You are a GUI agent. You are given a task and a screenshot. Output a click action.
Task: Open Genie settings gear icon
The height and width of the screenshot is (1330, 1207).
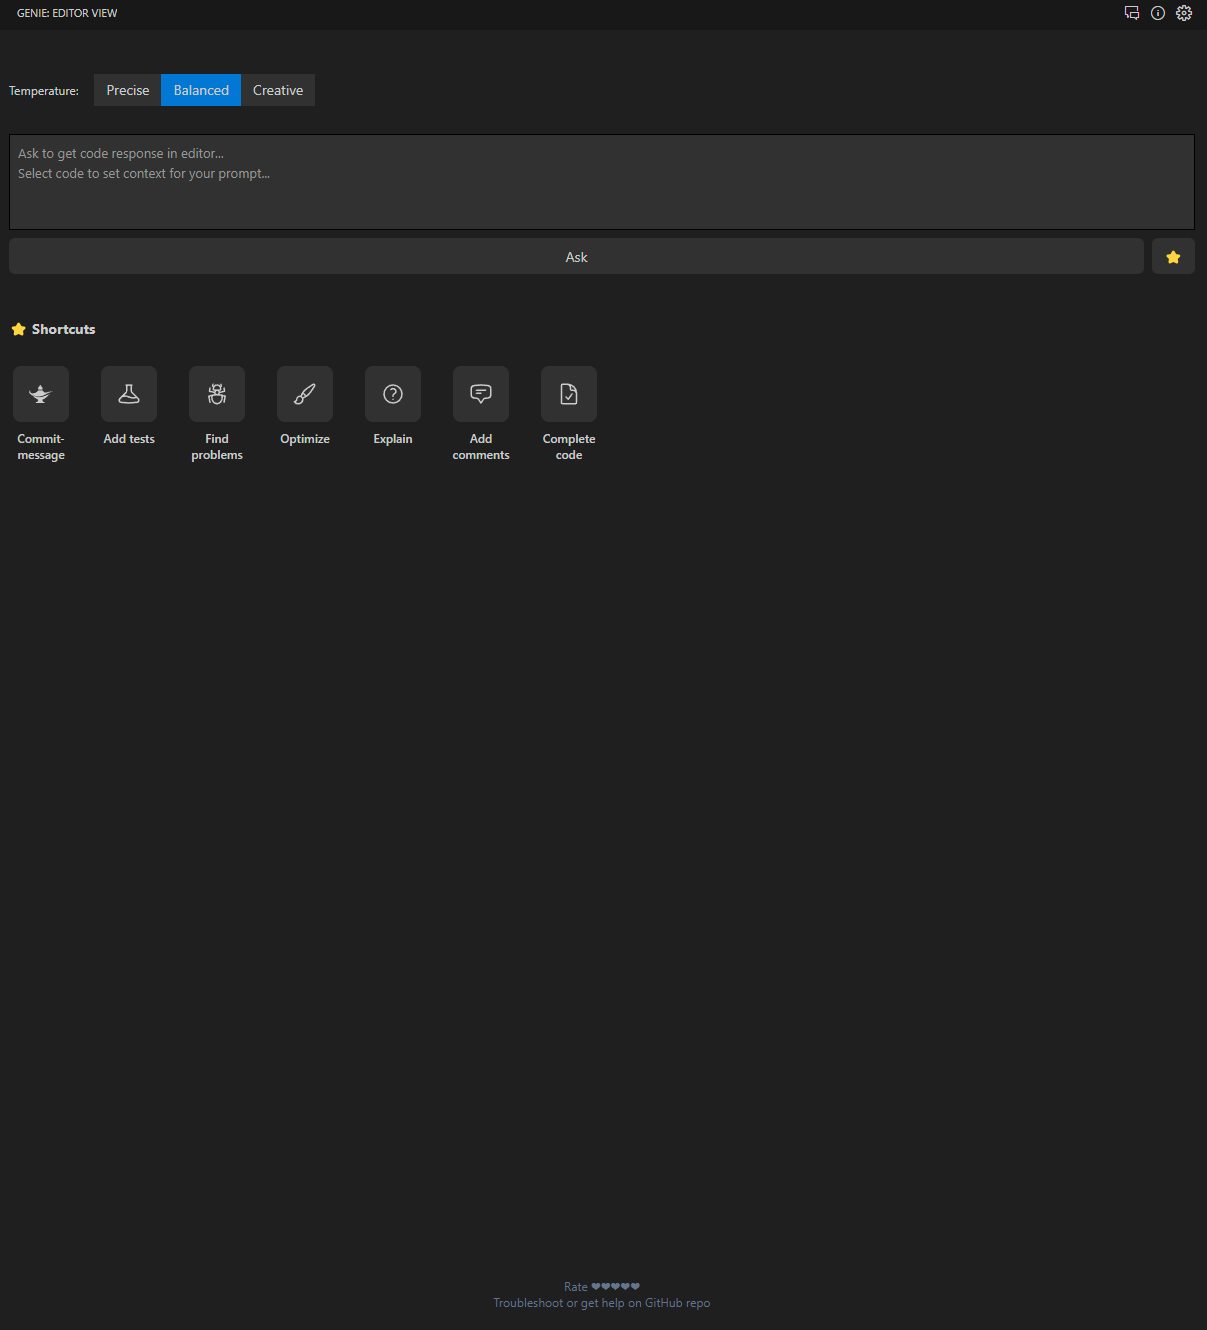tap(1184, 13)
